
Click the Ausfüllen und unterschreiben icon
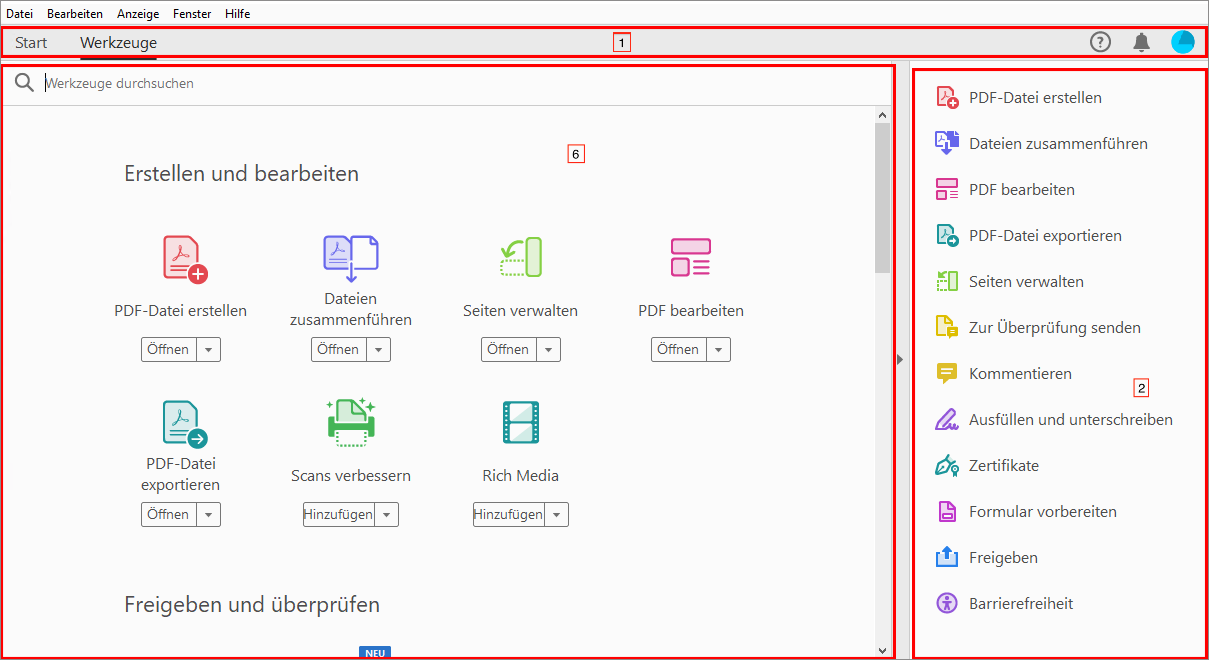coord(946,419)
